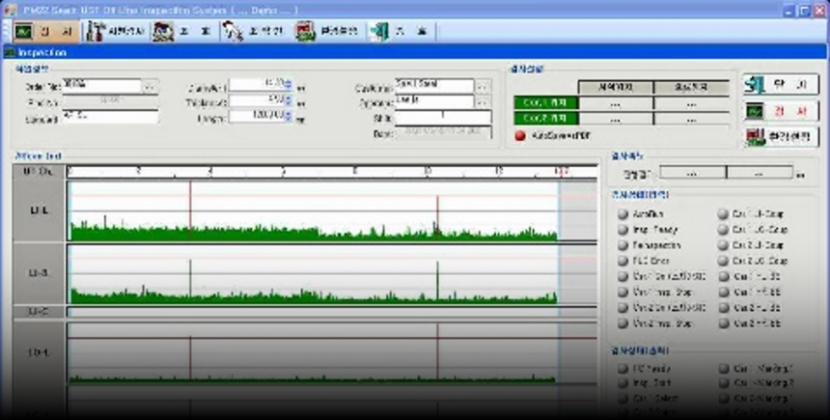Click the right-panel button with red text
The height and width of the screenshot is (420, 830).
[x=780, y=111]
